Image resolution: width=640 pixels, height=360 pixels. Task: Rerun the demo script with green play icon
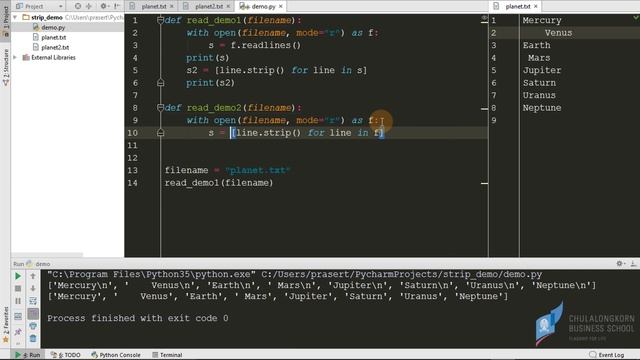(x=18, y=276)
